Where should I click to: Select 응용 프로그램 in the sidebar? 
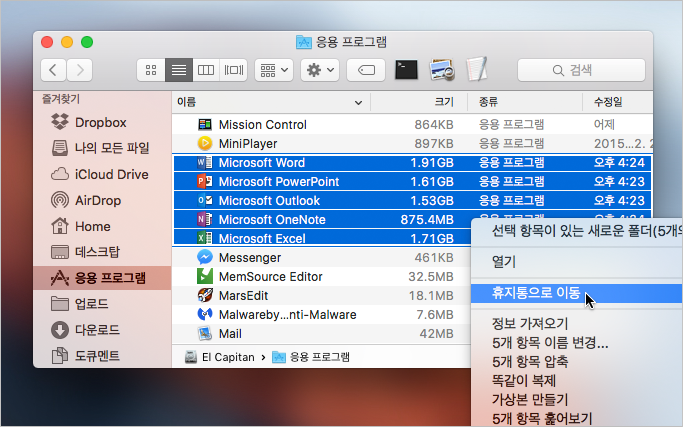point(102,278)
